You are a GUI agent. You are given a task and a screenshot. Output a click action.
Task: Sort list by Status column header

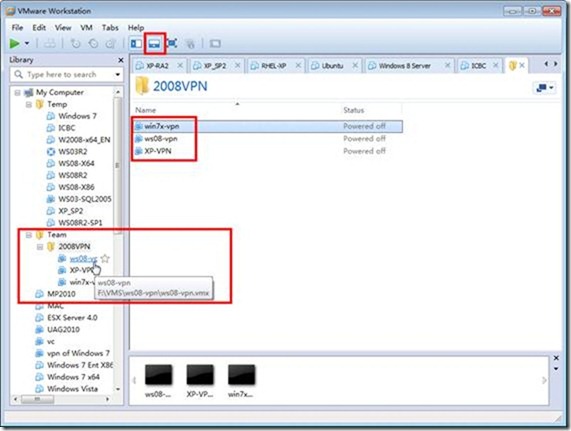[354, 110]
